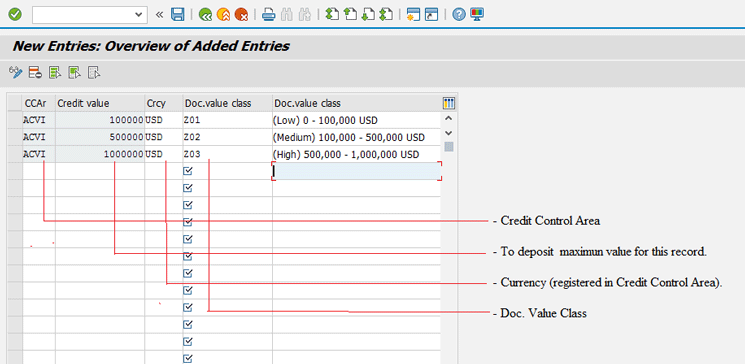The height and width of the screenshot is (364, 745).
Task: Go back using the green Back icon
Action: click(205, 15)
